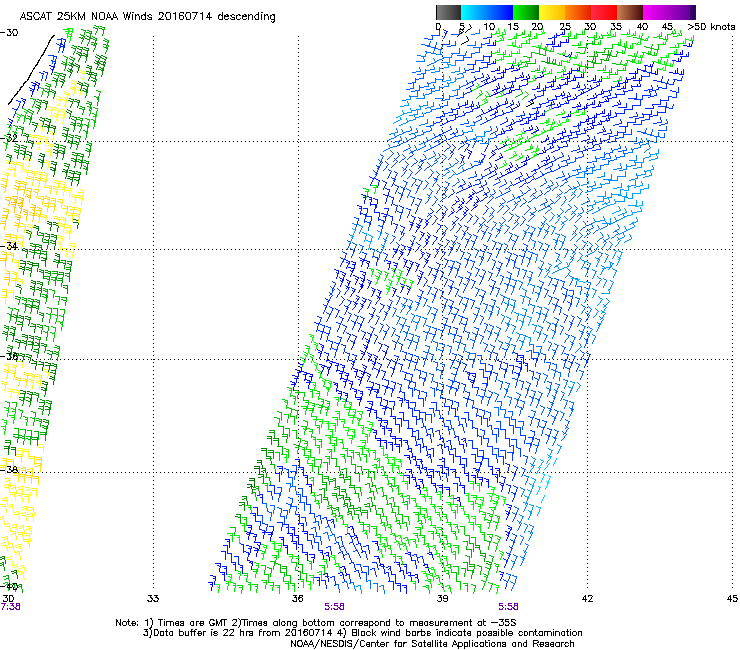Image resolution: width=740 pixels, height=650 pixels.
Task: Click the note line starting 'Note: 1) Times are GMT'
Action: click(316, 623)
